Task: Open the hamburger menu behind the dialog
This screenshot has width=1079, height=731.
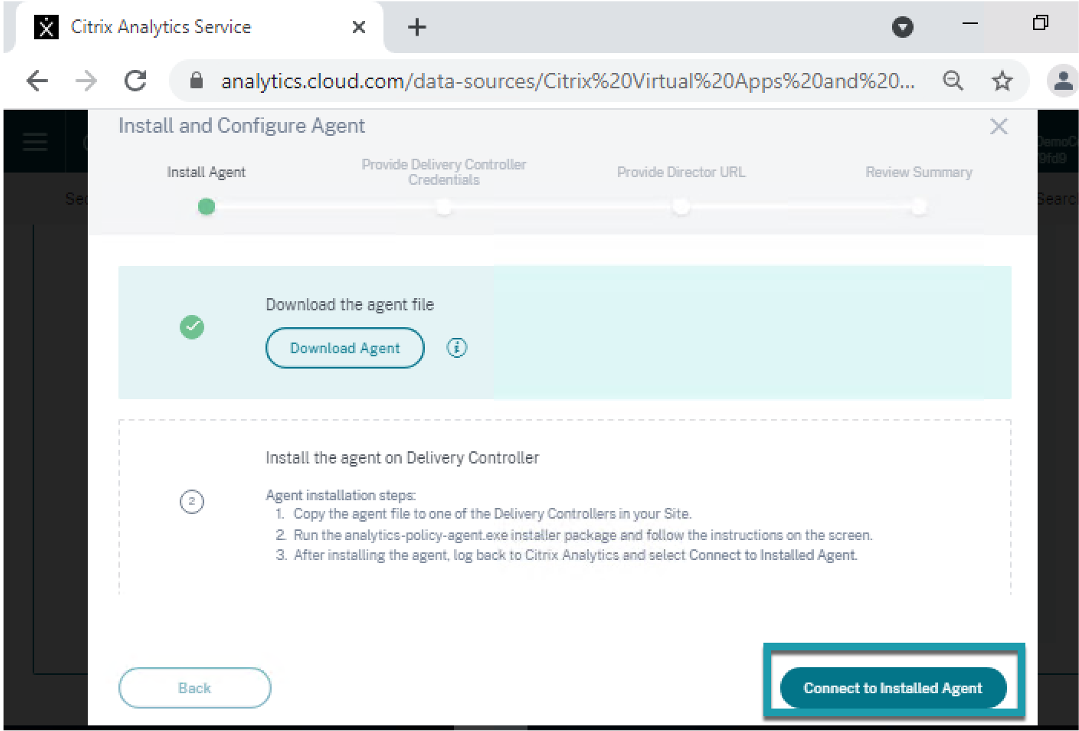Action: 35,142
